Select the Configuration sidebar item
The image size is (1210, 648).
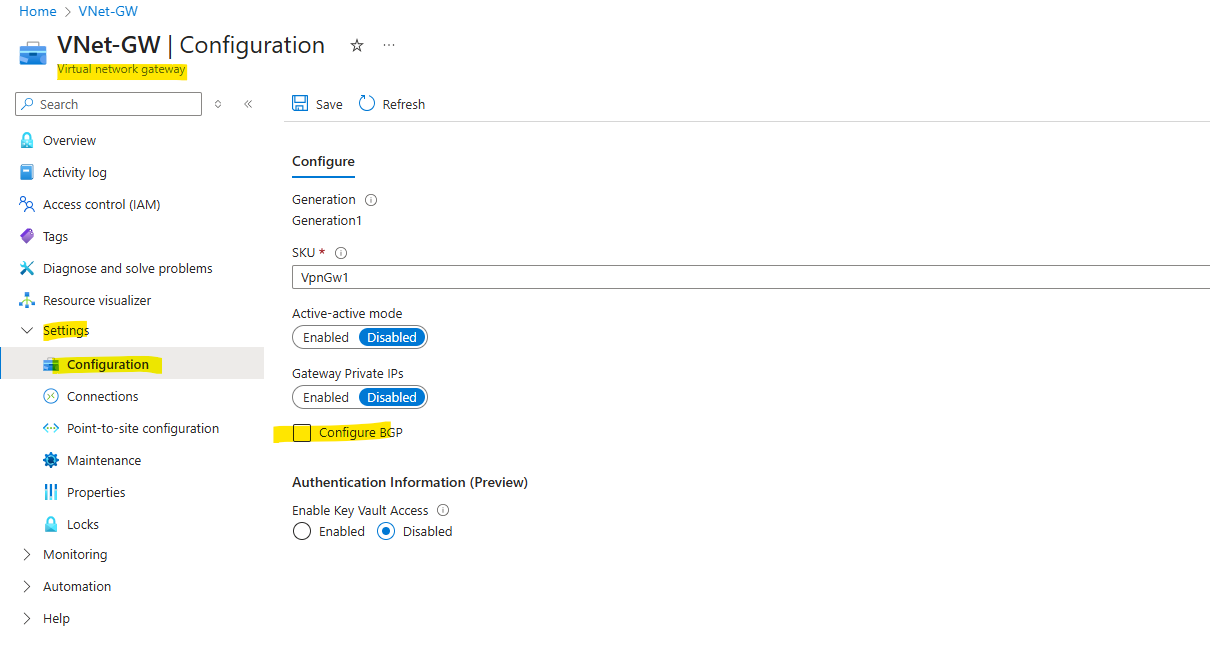(x=132, y=364)
